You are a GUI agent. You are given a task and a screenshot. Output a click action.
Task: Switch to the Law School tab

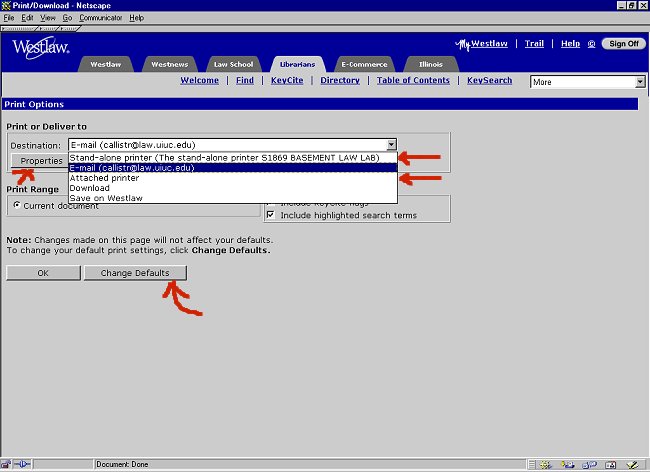[233, 64]
